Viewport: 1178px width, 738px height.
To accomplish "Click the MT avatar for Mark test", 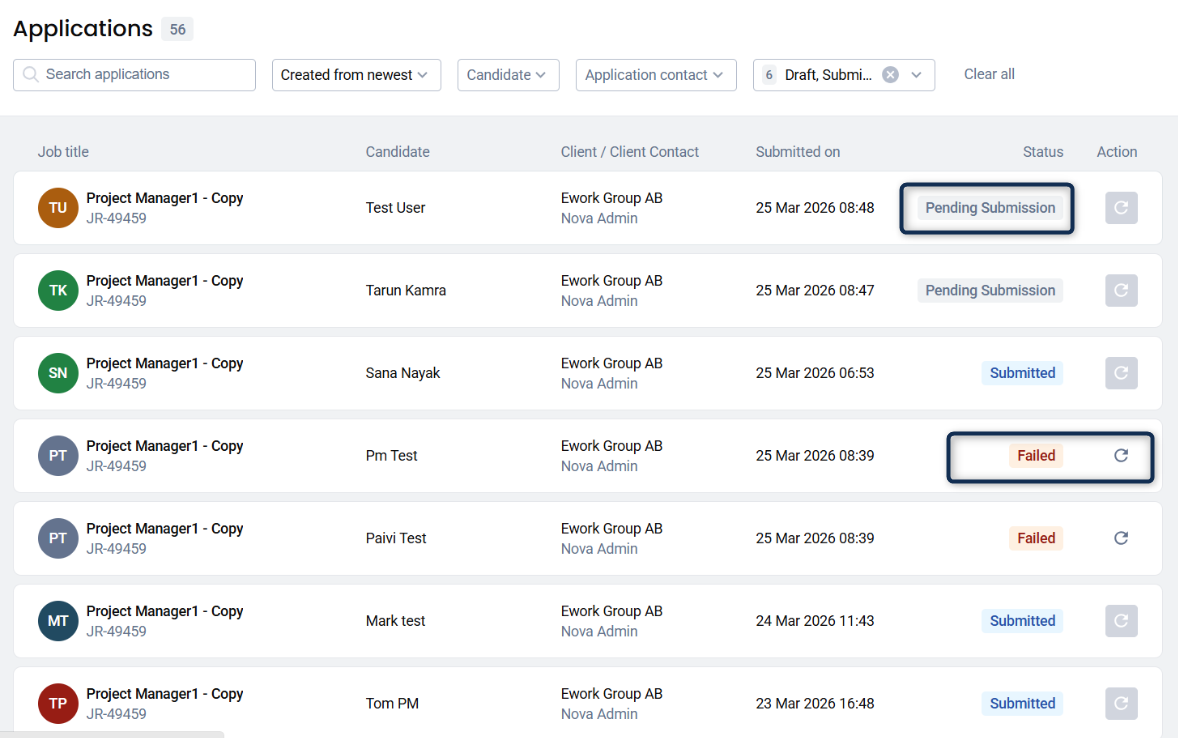I will tap(58, 621).
